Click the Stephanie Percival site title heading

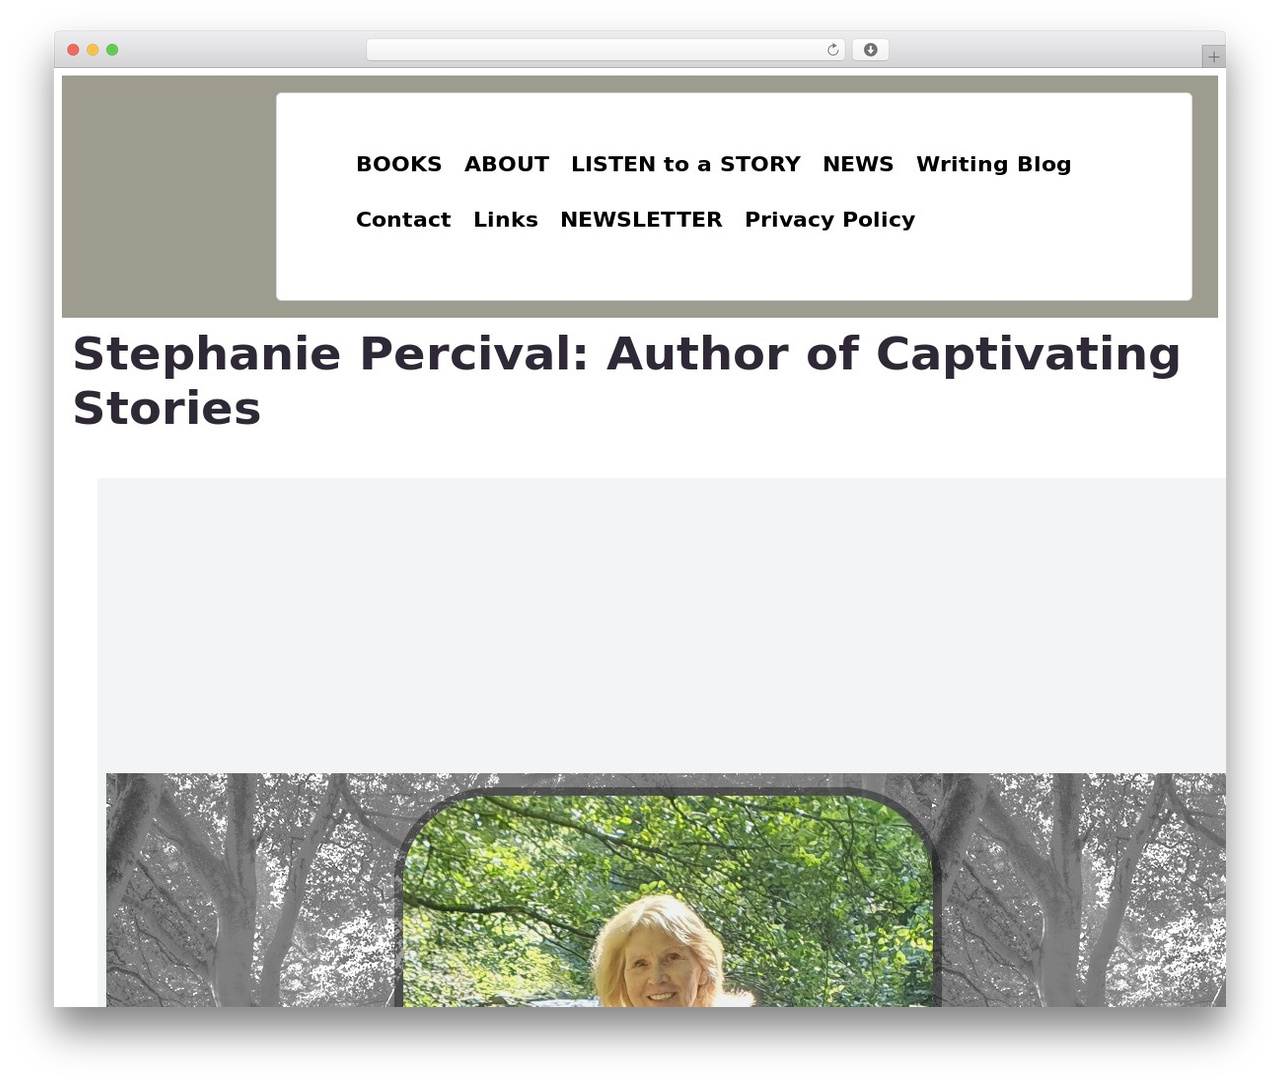626,381
